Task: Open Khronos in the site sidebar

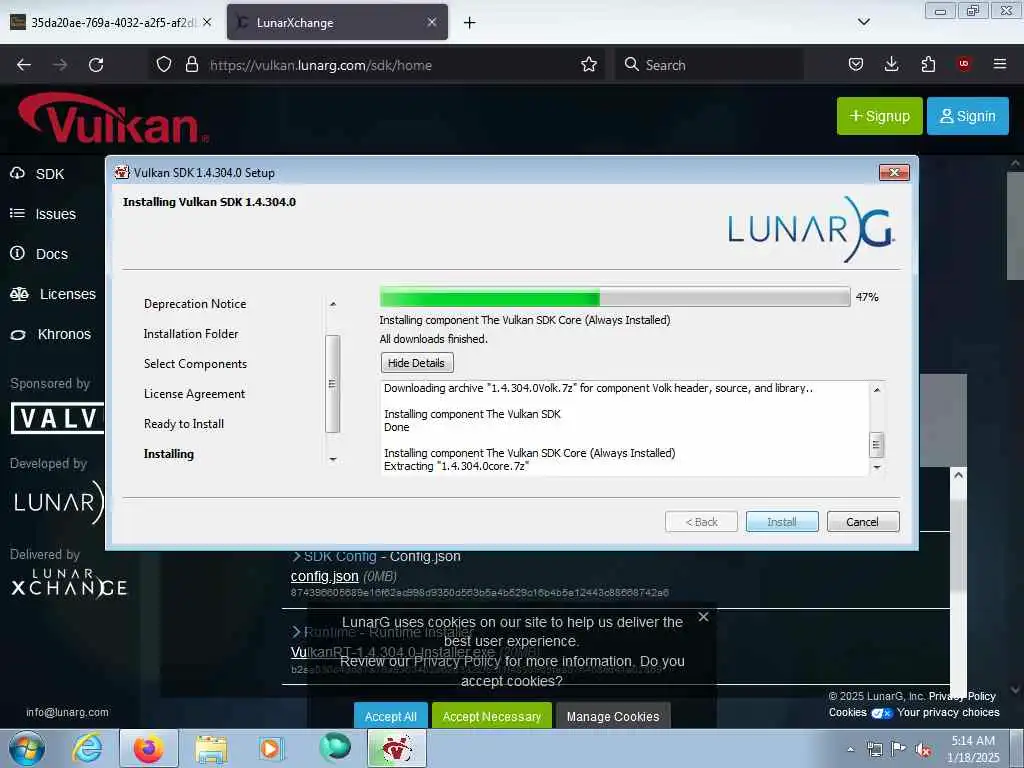Action: 50,334
